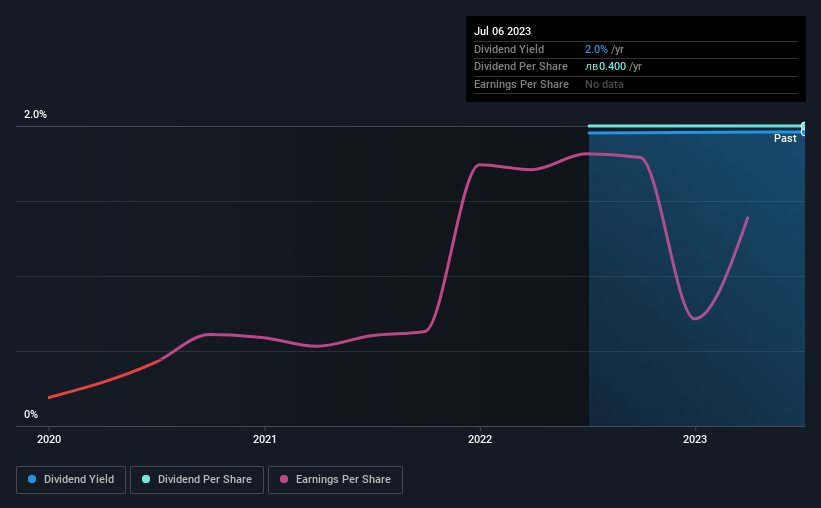Click the 2.0% y-axis label
Screen dimensions: 821x508
(x=35, y=114)
